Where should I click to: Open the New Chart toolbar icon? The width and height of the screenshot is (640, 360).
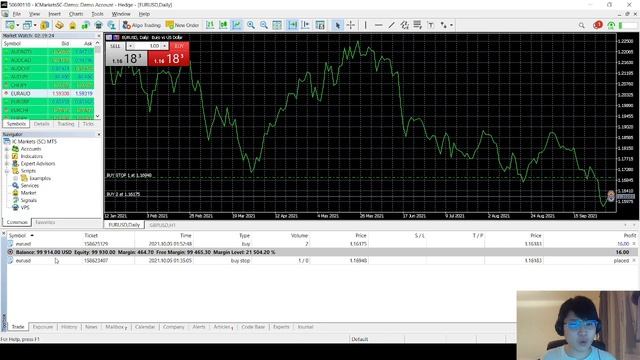point(10,25)
